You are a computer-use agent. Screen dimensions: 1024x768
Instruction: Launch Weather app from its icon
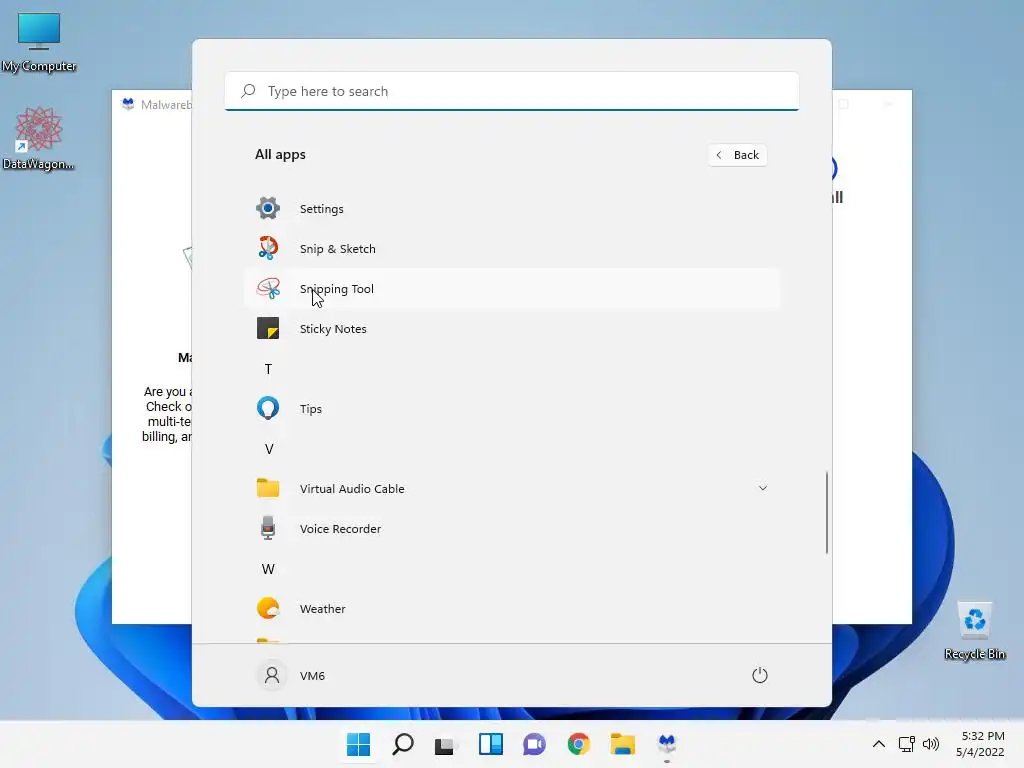(268, 608)
